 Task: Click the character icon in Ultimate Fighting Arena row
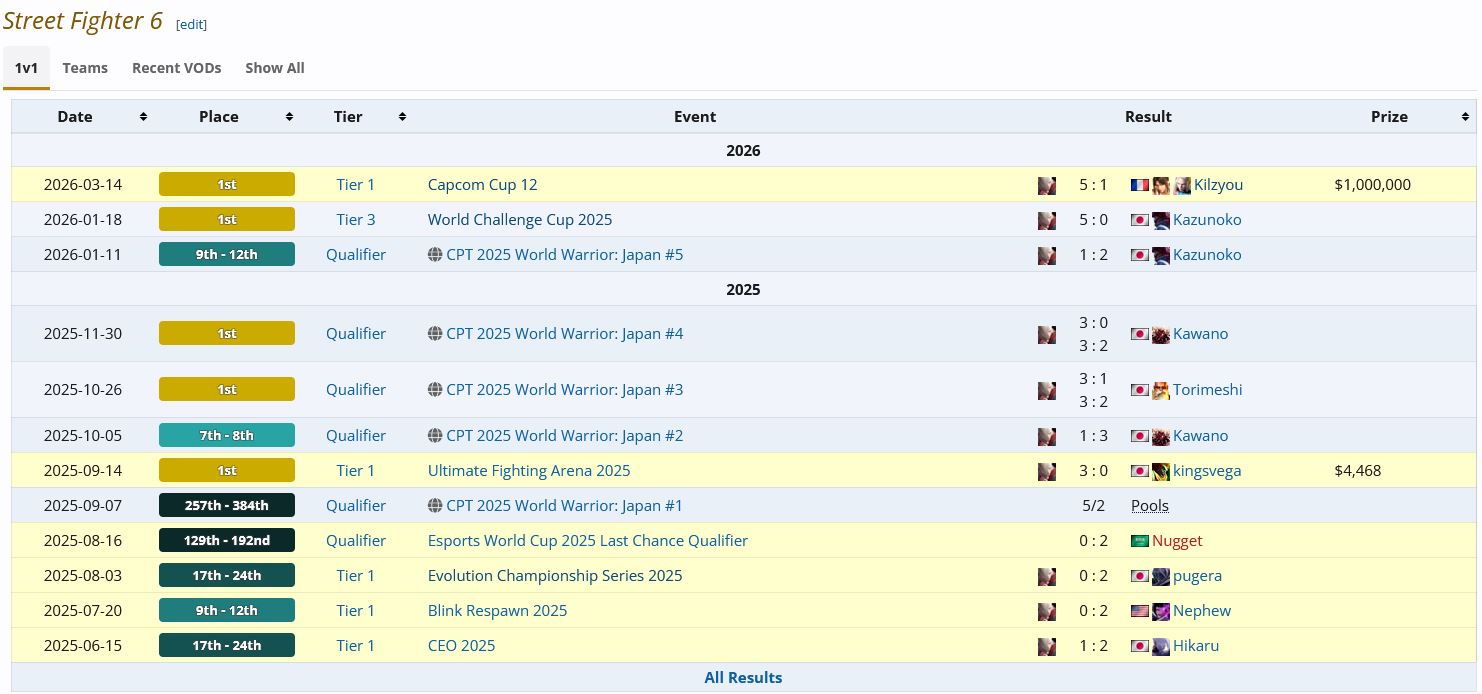[x=1047, y=471]
